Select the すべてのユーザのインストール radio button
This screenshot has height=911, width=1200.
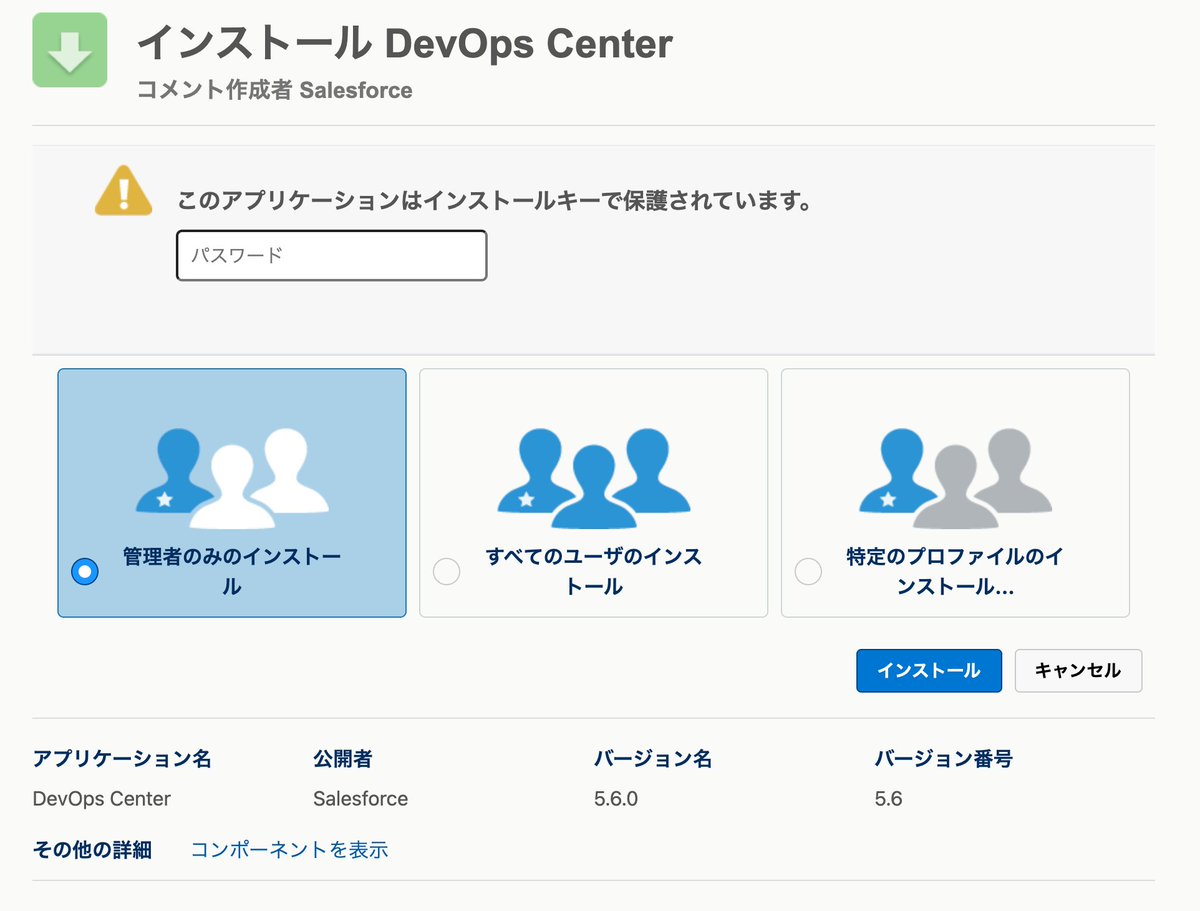pyautogui.click(x=446, y=571)
